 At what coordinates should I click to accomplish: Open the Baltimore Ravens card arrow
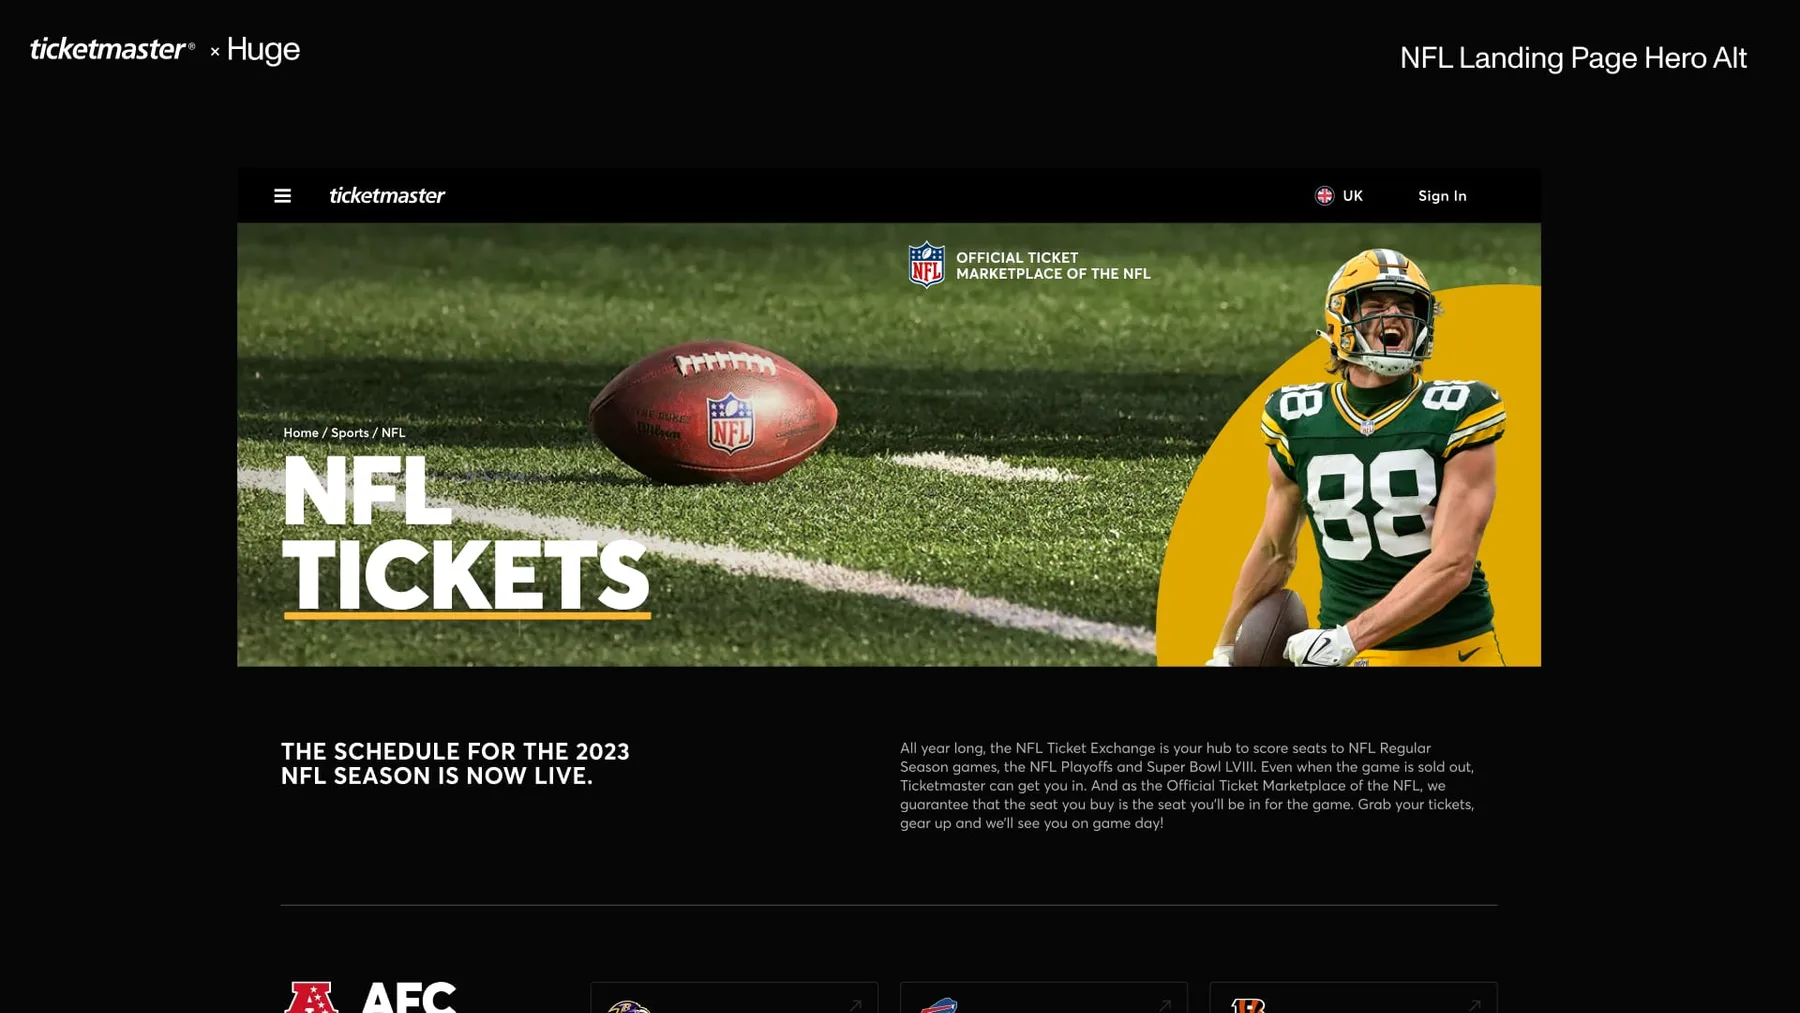click(x=855, y=1005)
